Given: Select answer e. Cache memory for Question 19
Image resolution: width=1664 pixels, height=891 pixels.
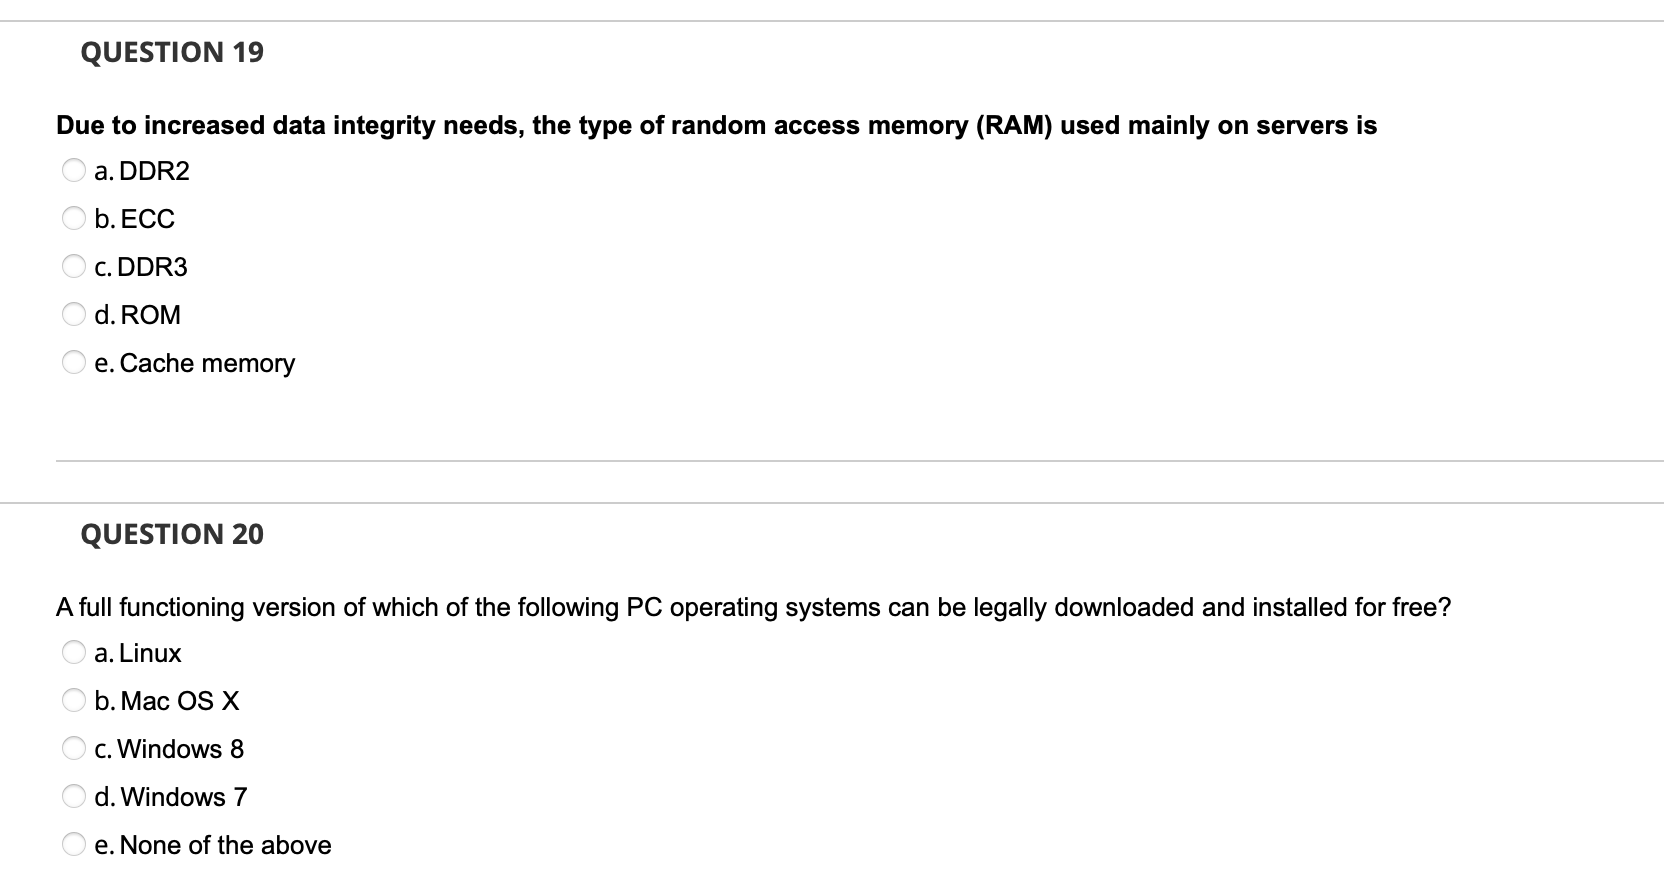Looking at the screenshot, I should [74, 361].
